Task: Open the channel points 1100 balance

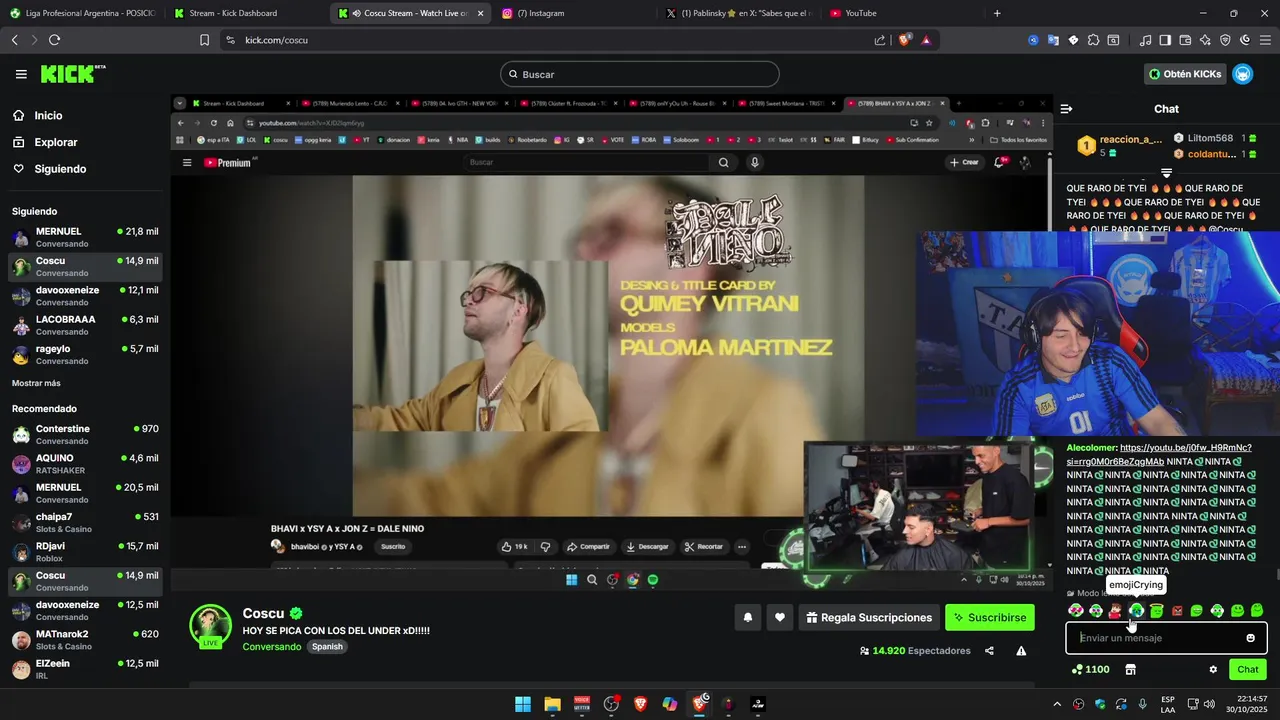Action: tap(1090, 669)
